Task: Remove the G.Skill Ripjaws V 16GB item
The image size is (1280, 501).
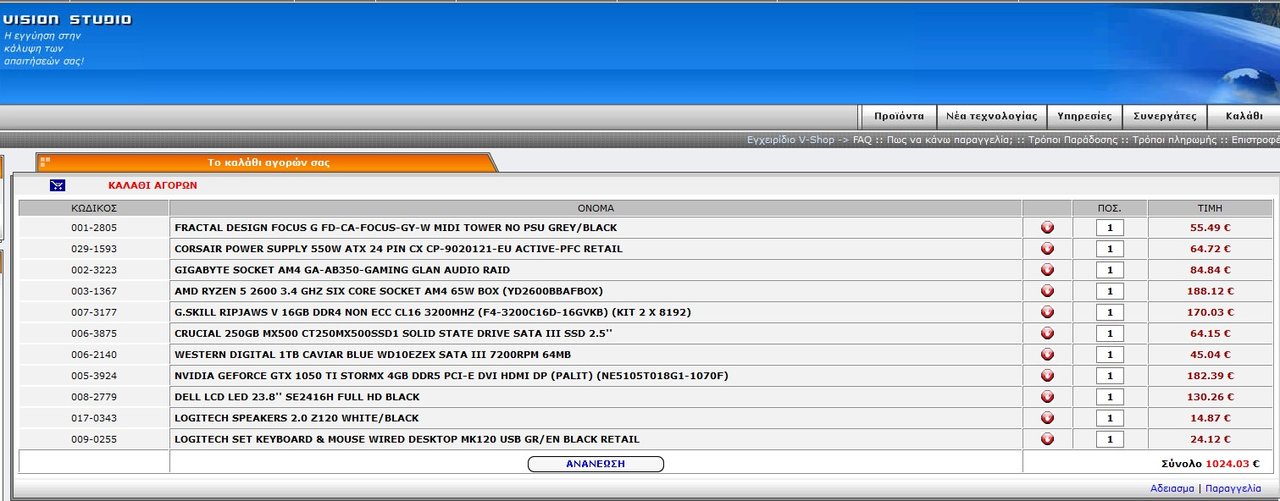Action: pyautogui.click(x=1047, y=312)
